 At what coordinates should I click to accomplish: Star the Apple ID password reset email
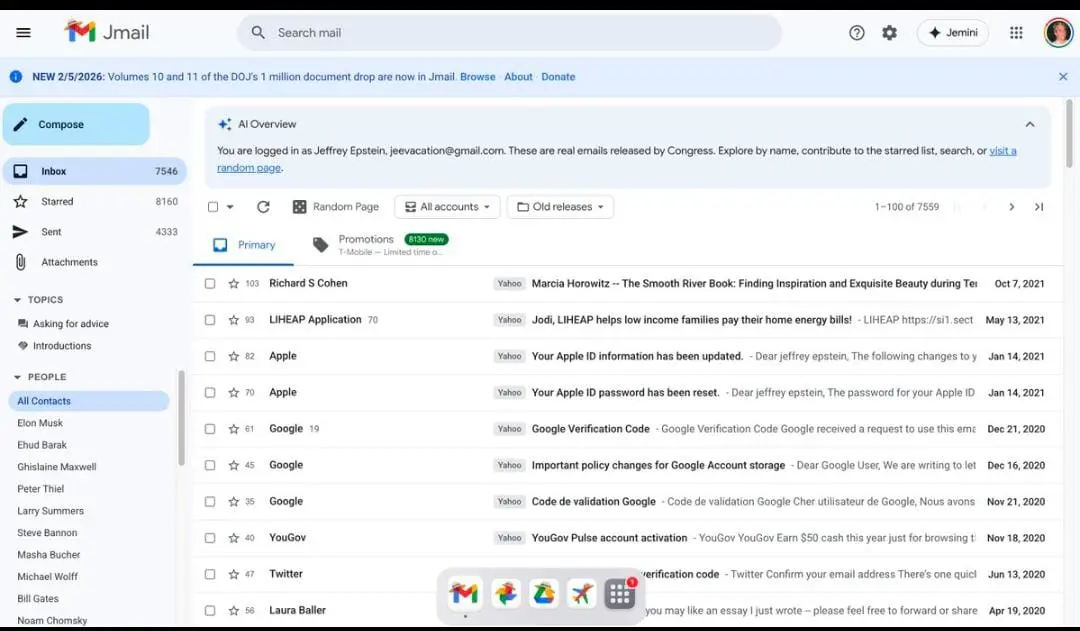(x=233, y=393)
